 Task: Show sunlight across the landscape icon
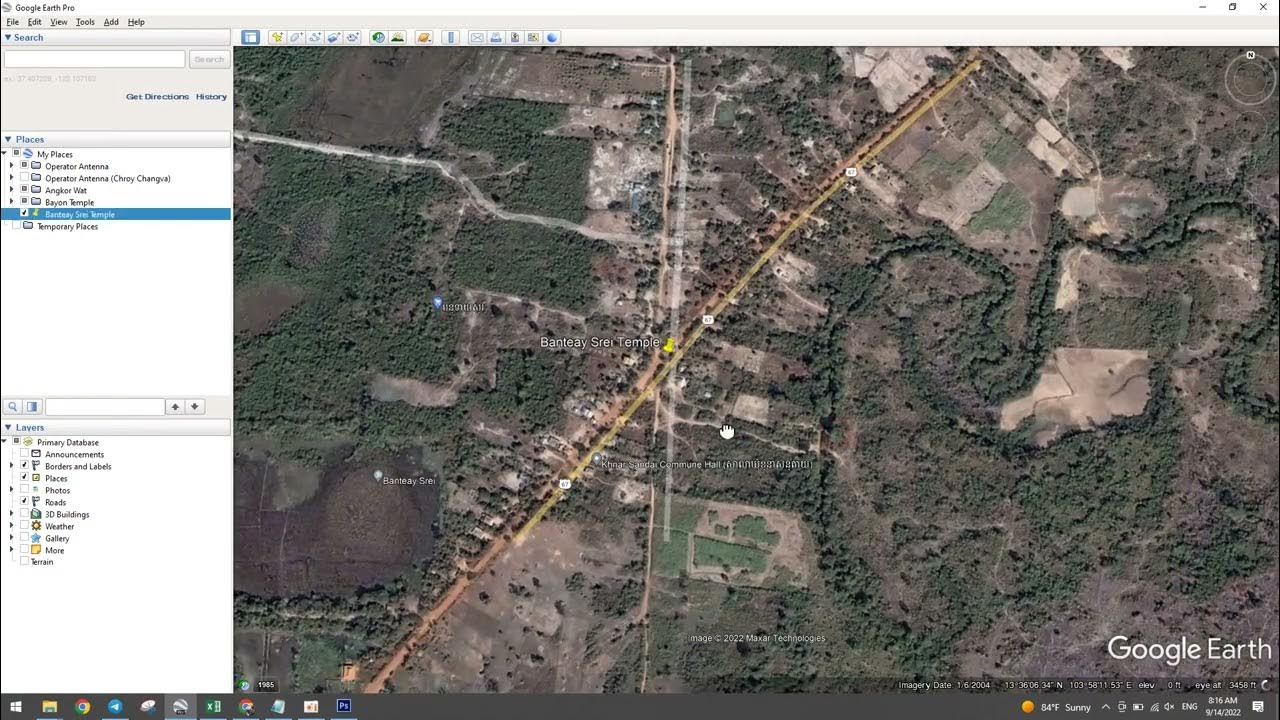[397, 37]
